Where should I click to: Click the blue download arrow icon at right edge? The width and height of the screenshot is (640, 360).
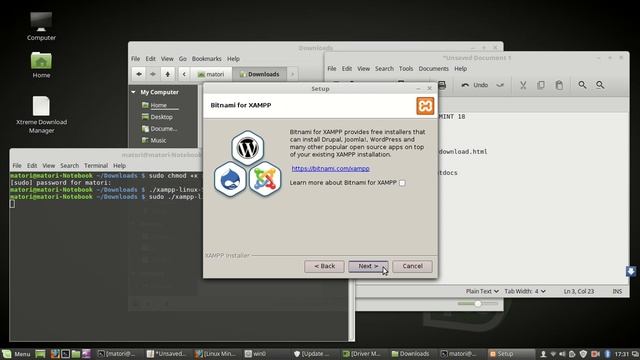[x=631, y=271]
